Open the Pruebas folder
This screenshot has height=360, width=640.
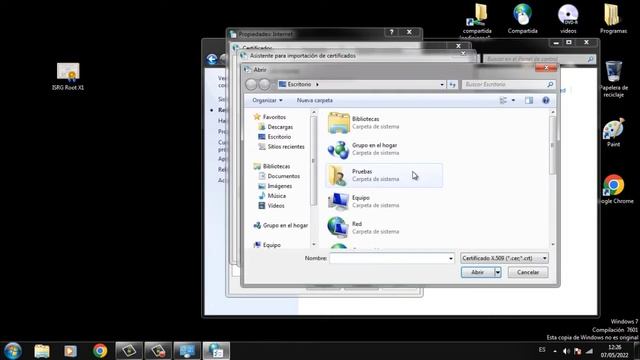(384, 175)
